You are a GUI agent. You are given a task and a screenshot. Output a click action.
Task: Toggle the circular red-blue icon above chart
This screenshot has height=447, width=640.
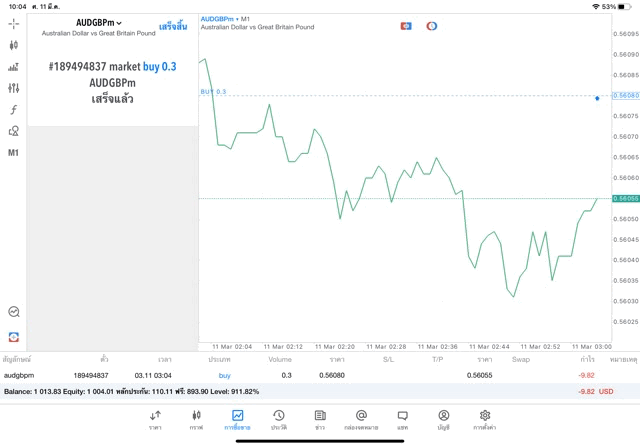point(432,26)
